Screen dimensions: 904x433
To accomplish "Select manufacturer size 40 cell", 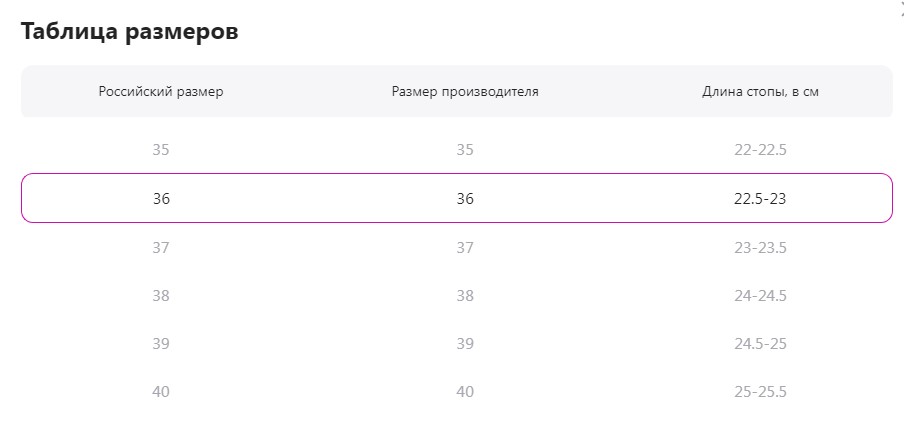I will pyautogui.click(x=465, y=391).
